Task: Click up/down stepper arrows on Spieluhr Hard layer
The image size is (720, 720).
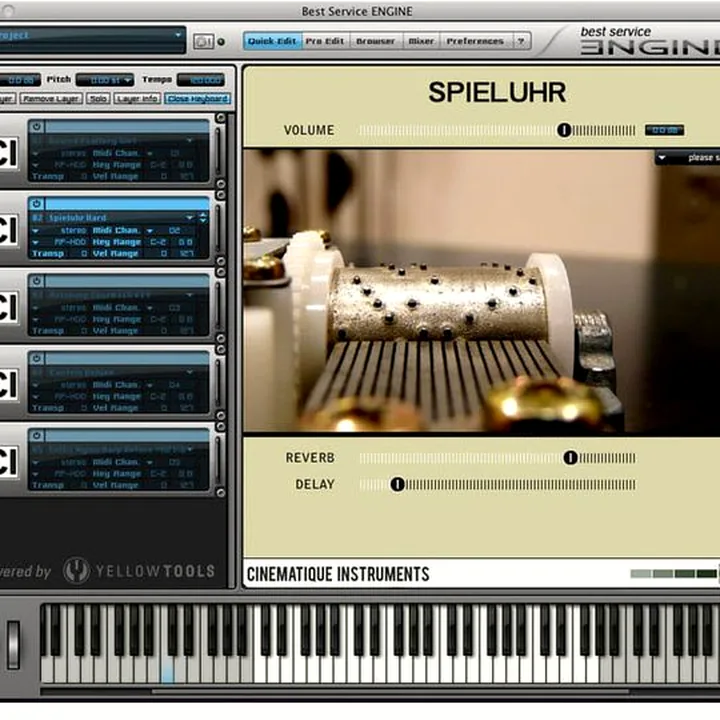Action: coord(203,218)
